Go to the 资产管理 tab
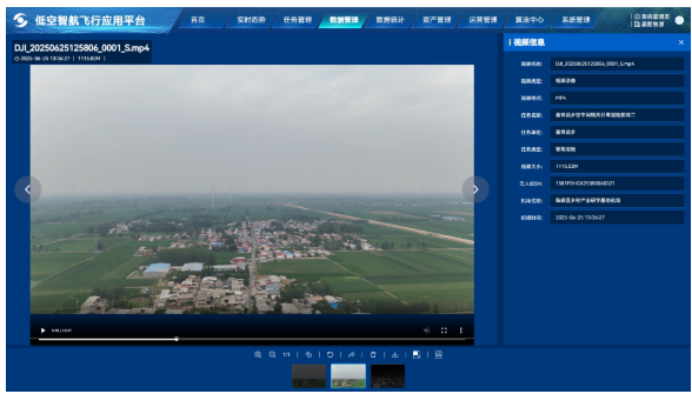Viewport: 692px width, 395px height. [436, 20]
